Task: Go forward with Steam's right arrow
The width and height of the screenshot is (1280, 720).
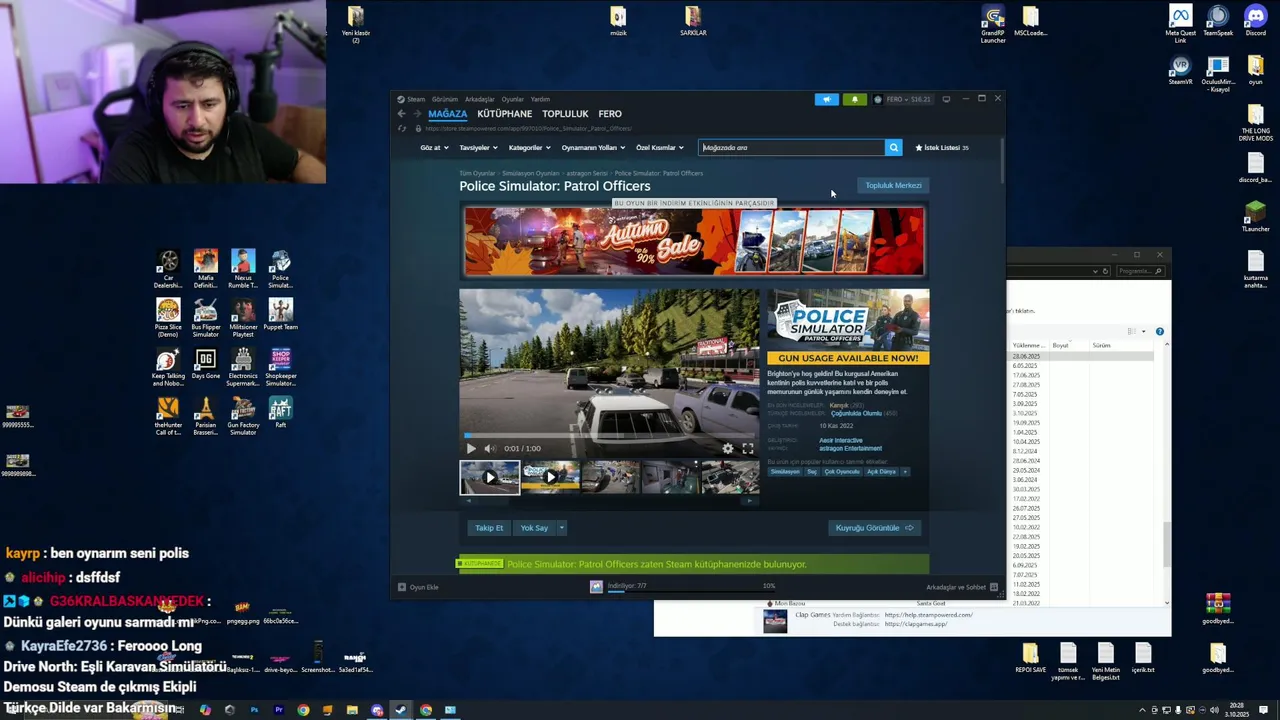Action: pyautogui.click(x=417, y=114)
